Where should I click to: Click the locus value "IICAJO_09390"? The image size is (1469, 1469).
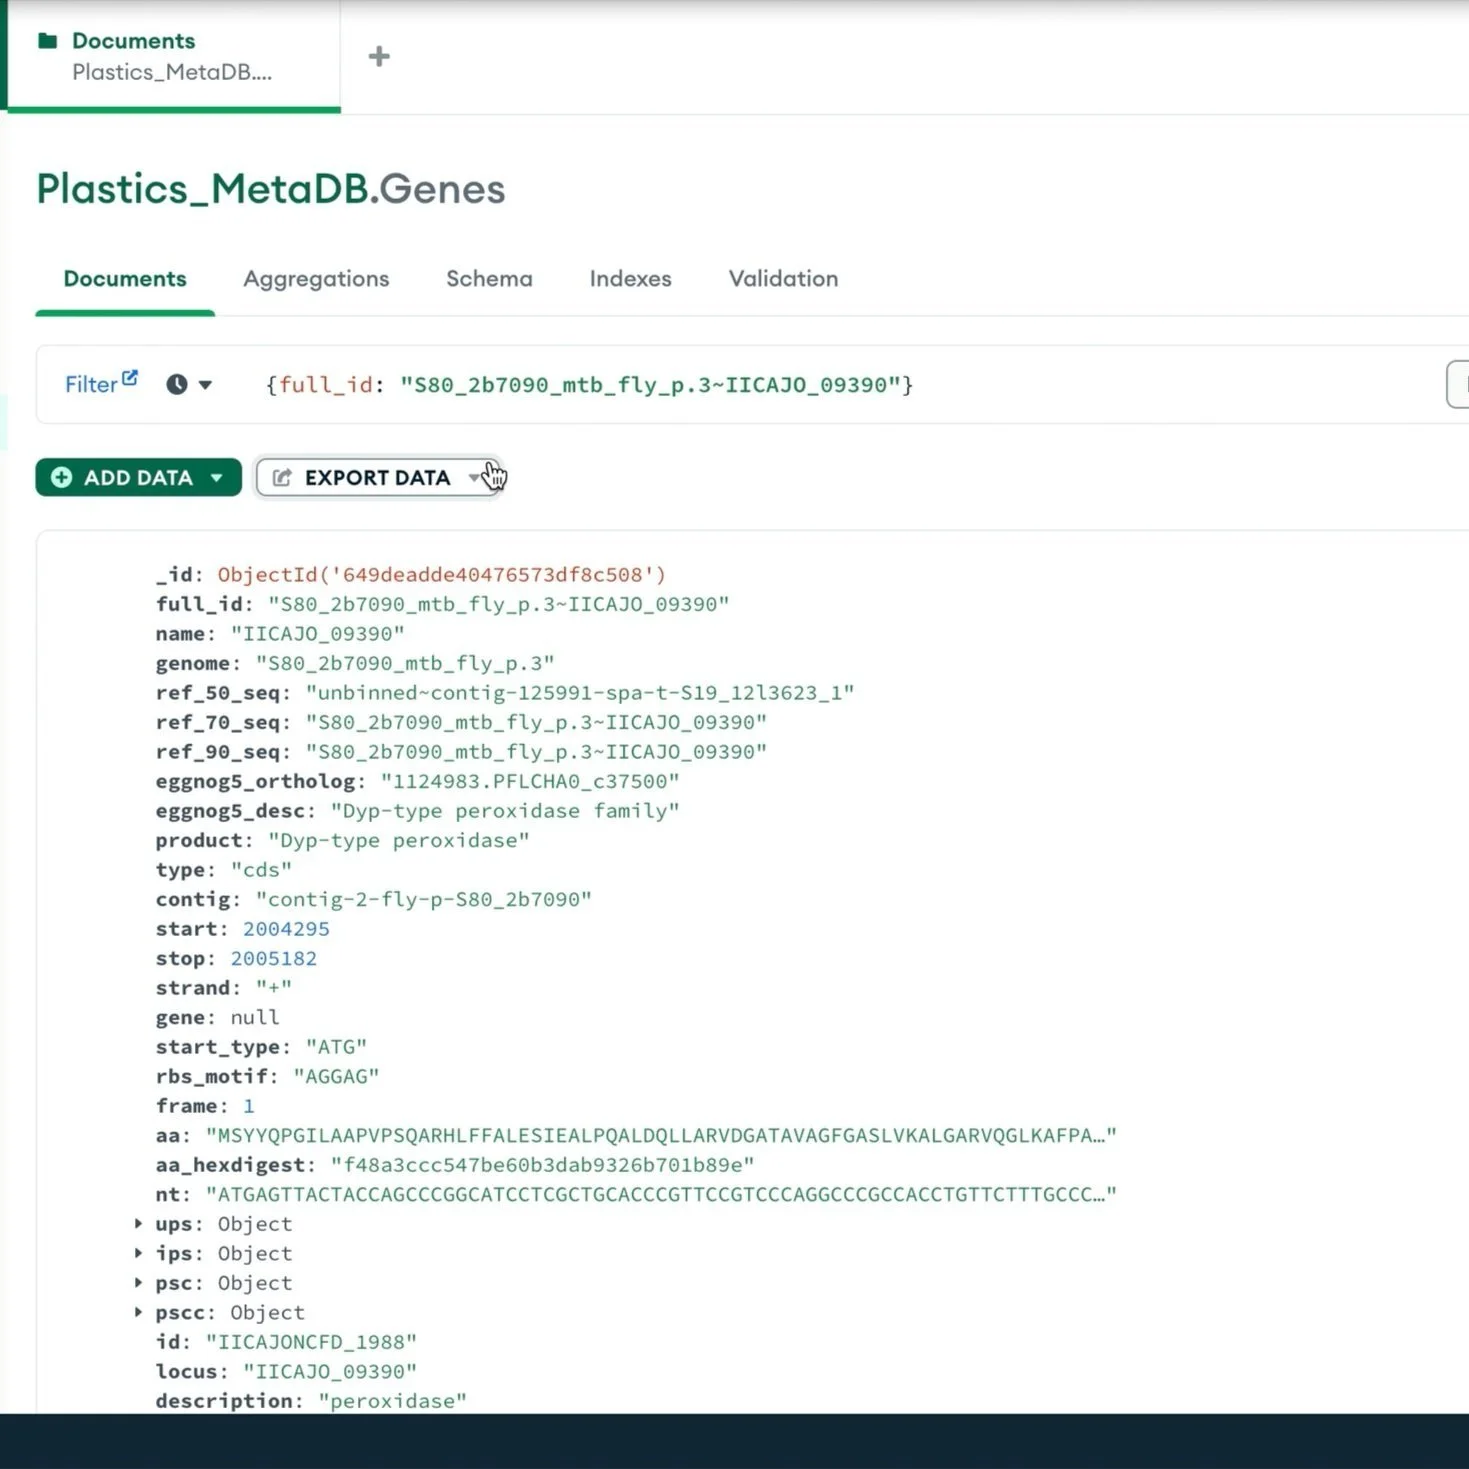point(330,1371)
